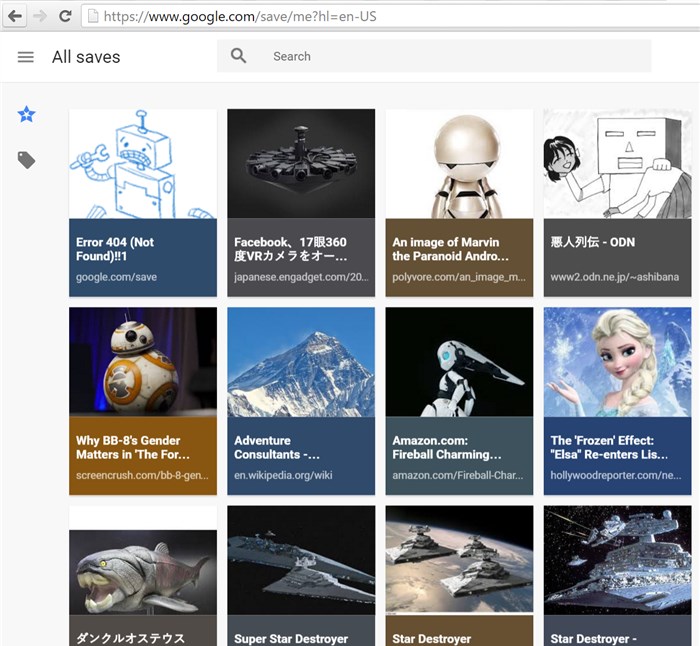
Task: Open the BB-8 droid thumbnail
Action: tap(143, 362)
